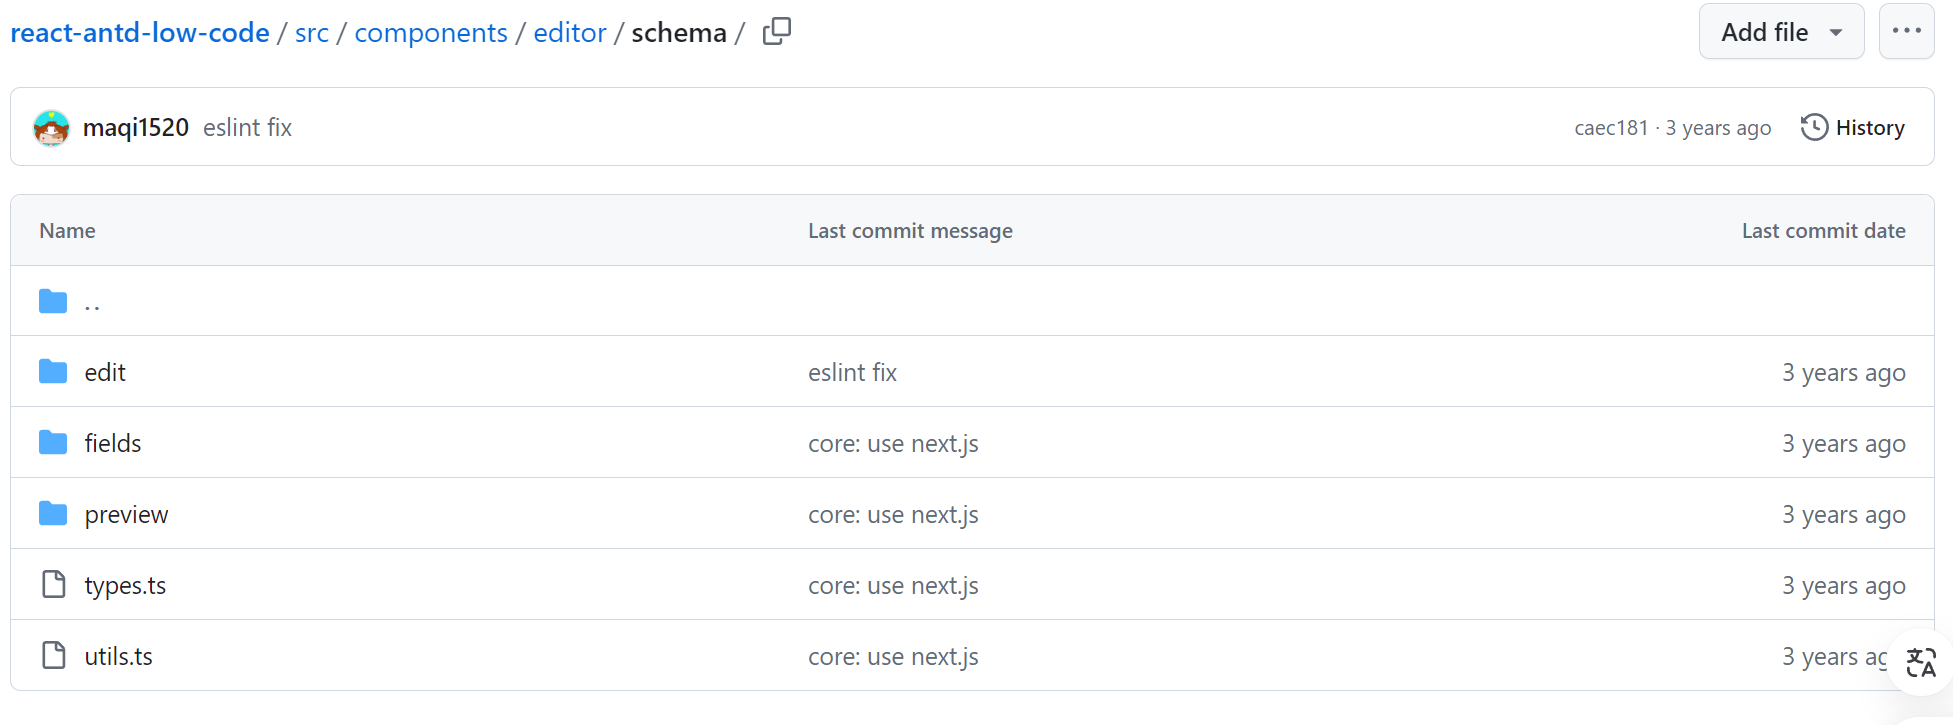This screenshot has height=725, width=1953.
Task: Open the utils.ts file
Action: coord(119,657)
